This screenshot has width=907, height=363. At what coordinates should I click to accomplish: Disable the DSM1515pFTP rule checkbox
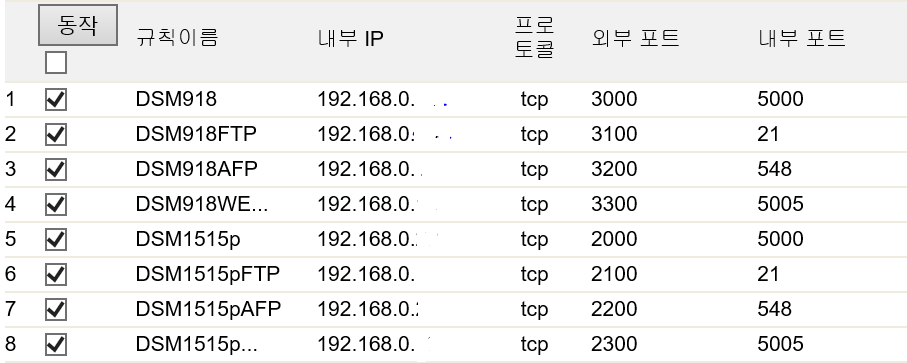[x=56, y=274]
